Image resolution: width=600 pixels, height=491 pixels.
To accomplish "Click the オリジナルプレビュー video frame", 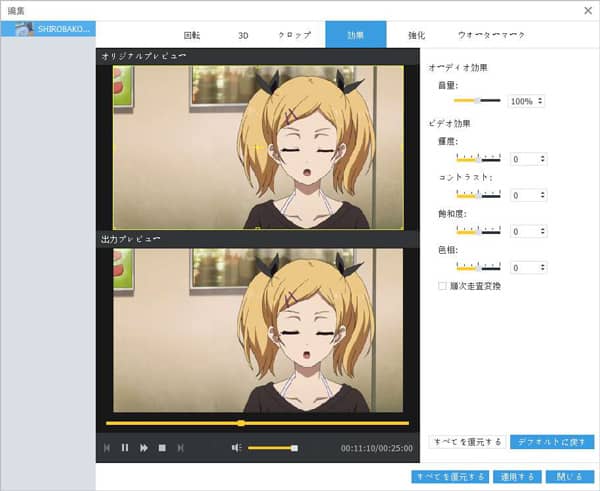I will (x=258, y=147).
